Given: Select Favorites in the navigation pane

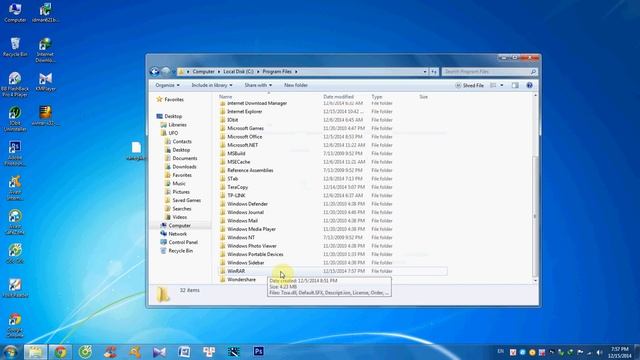Looking at the screenshot, I should (171, 100).
